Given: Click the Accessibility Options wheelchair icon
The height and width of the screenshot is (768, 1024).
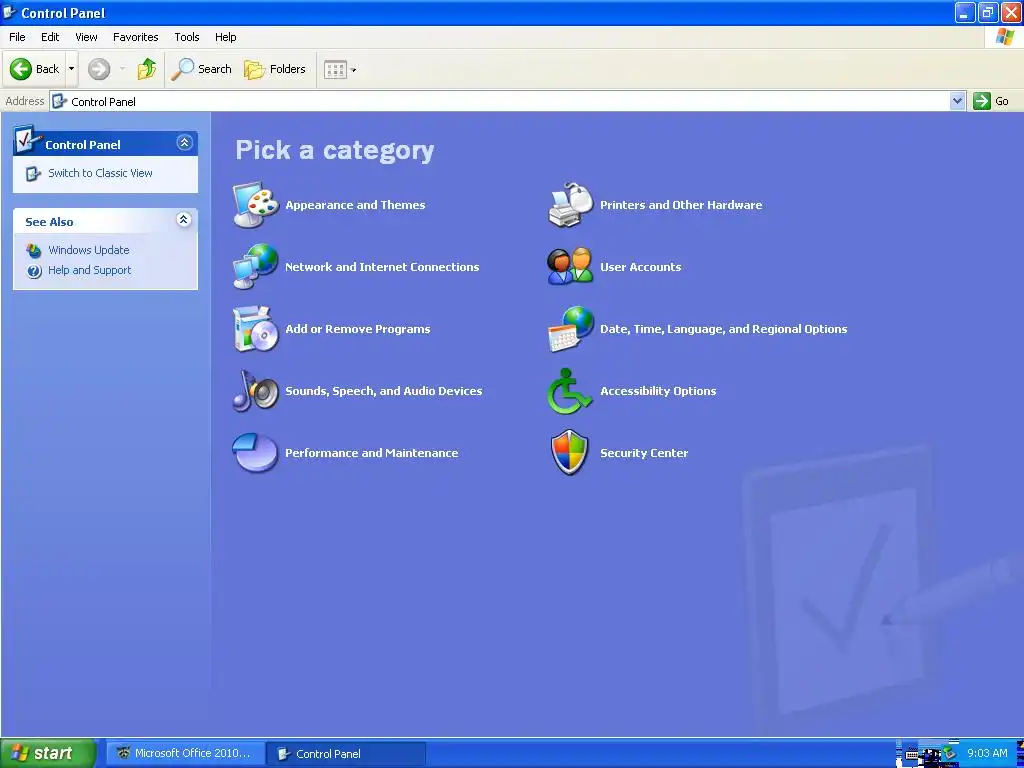Looking at the screenshot, I should point(569,391).
